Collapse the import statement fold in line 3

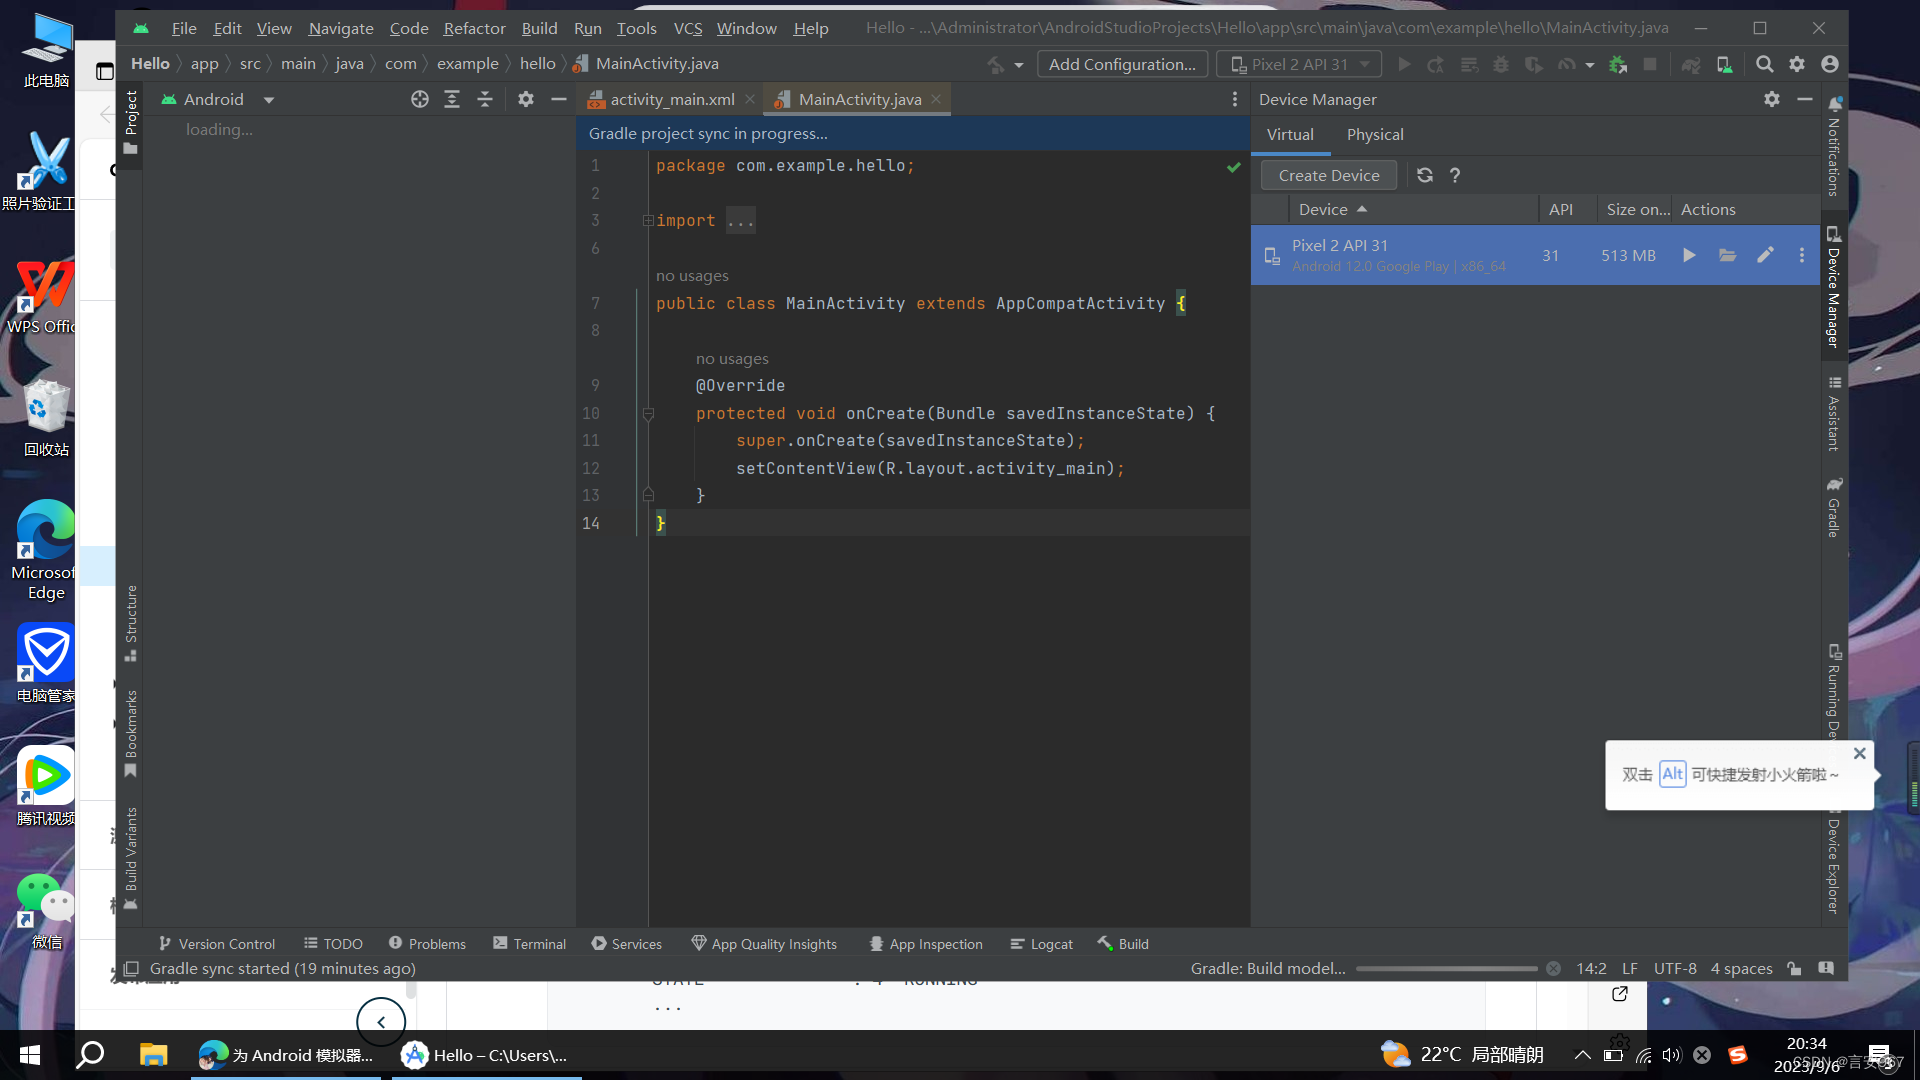coord(649,220)
